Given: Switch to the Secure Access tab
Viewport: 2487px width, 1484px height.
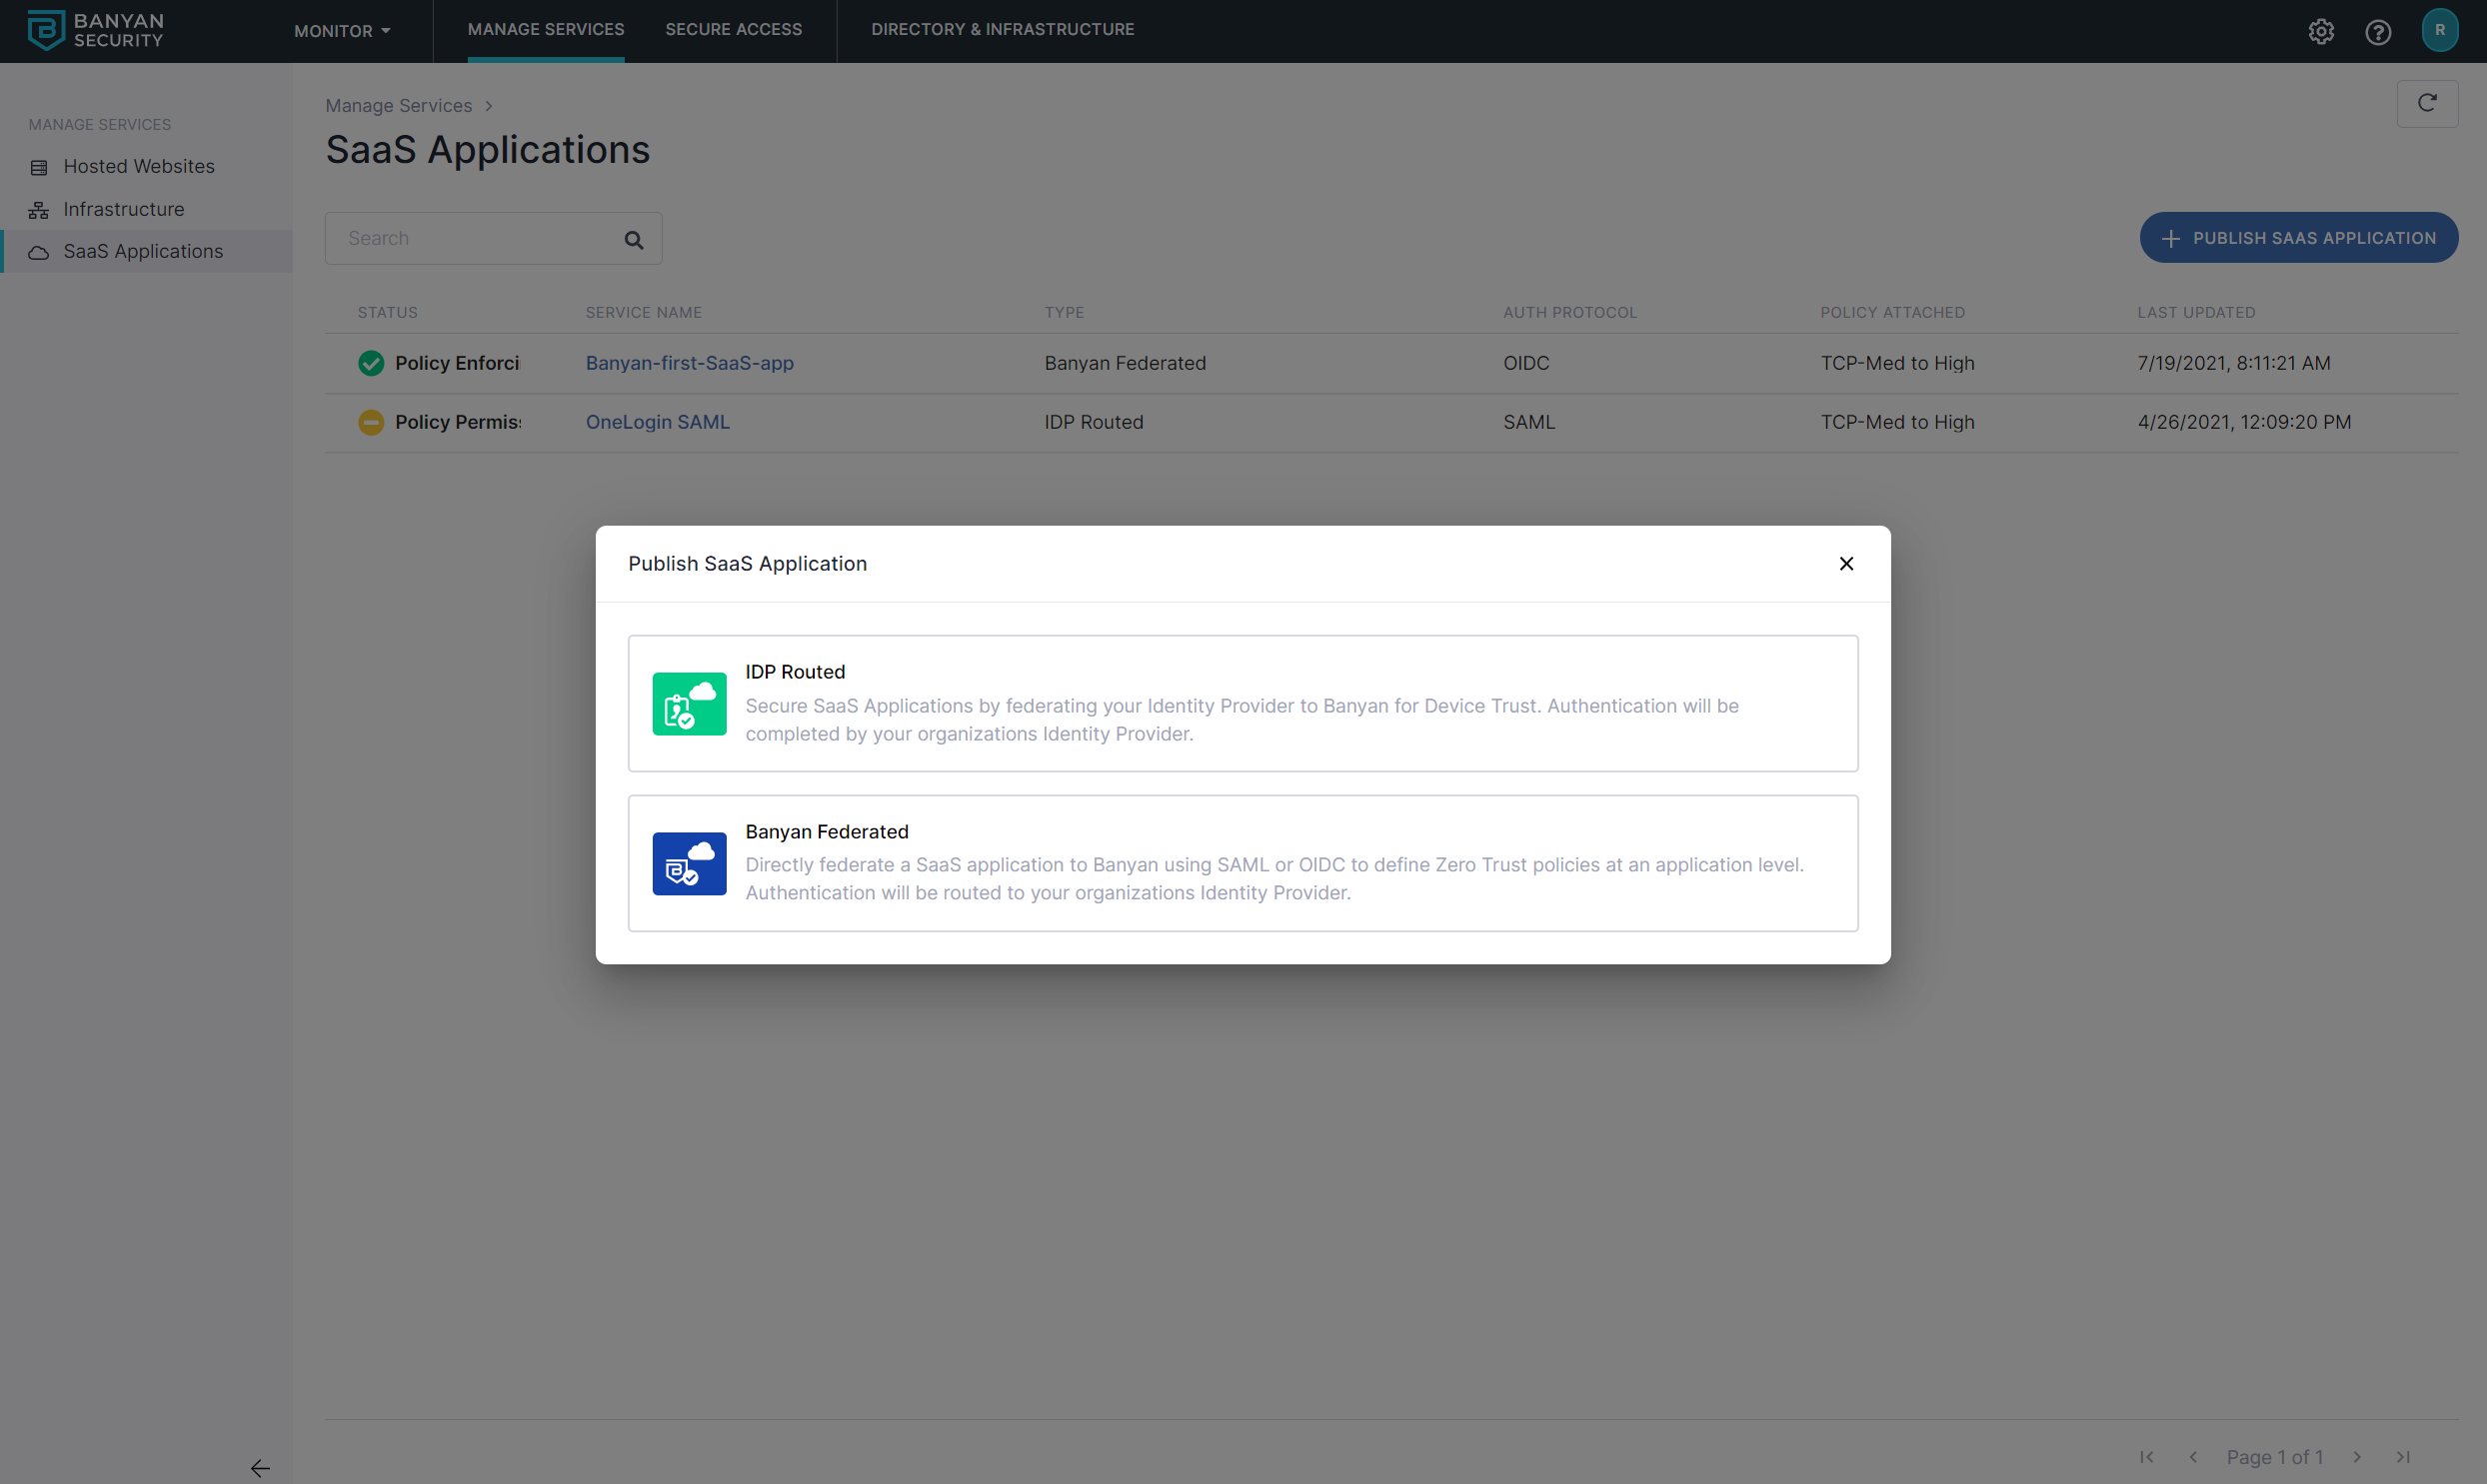Looking at the screenshot, I should click(x=733, y=30).
